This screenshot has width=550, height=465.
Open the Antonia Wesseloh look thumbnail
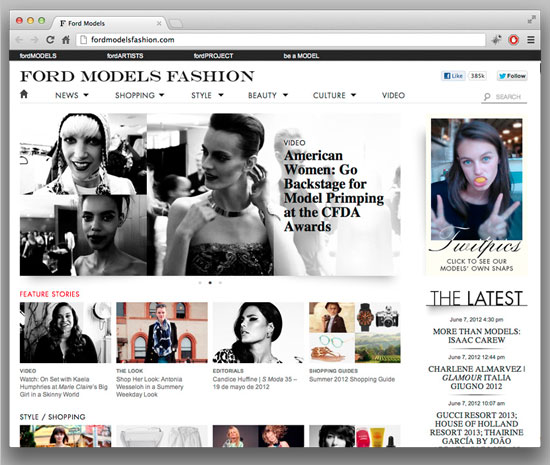click(162, 332)
